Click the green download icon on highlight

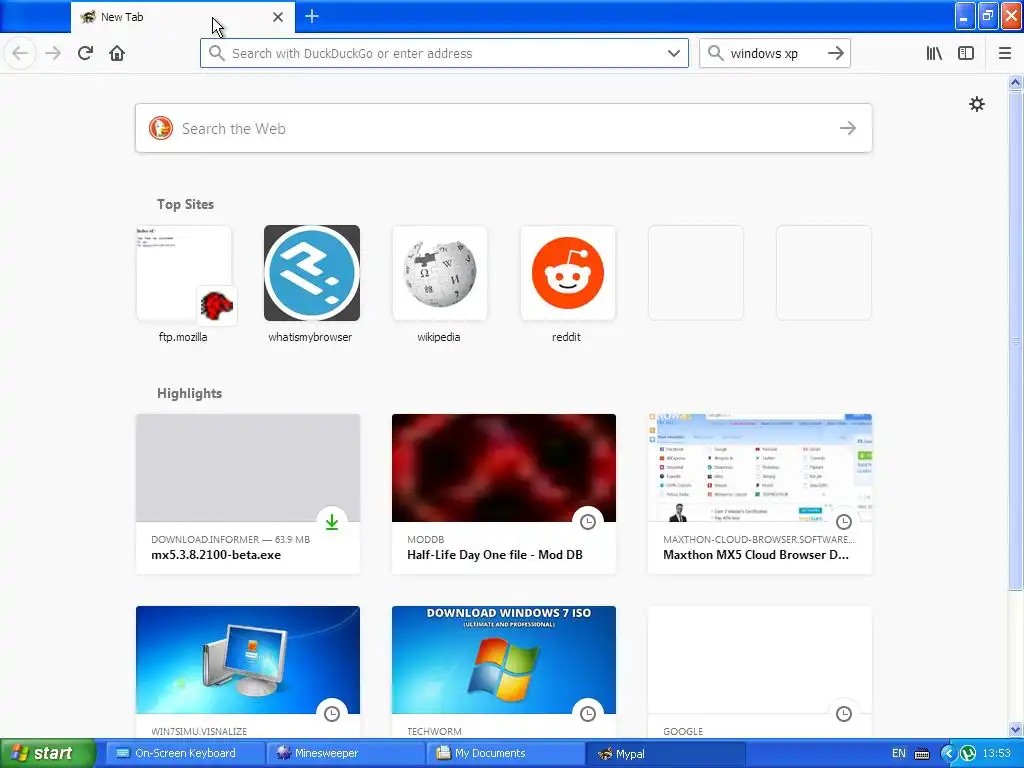pyautogui.click(x=332, y=522)
